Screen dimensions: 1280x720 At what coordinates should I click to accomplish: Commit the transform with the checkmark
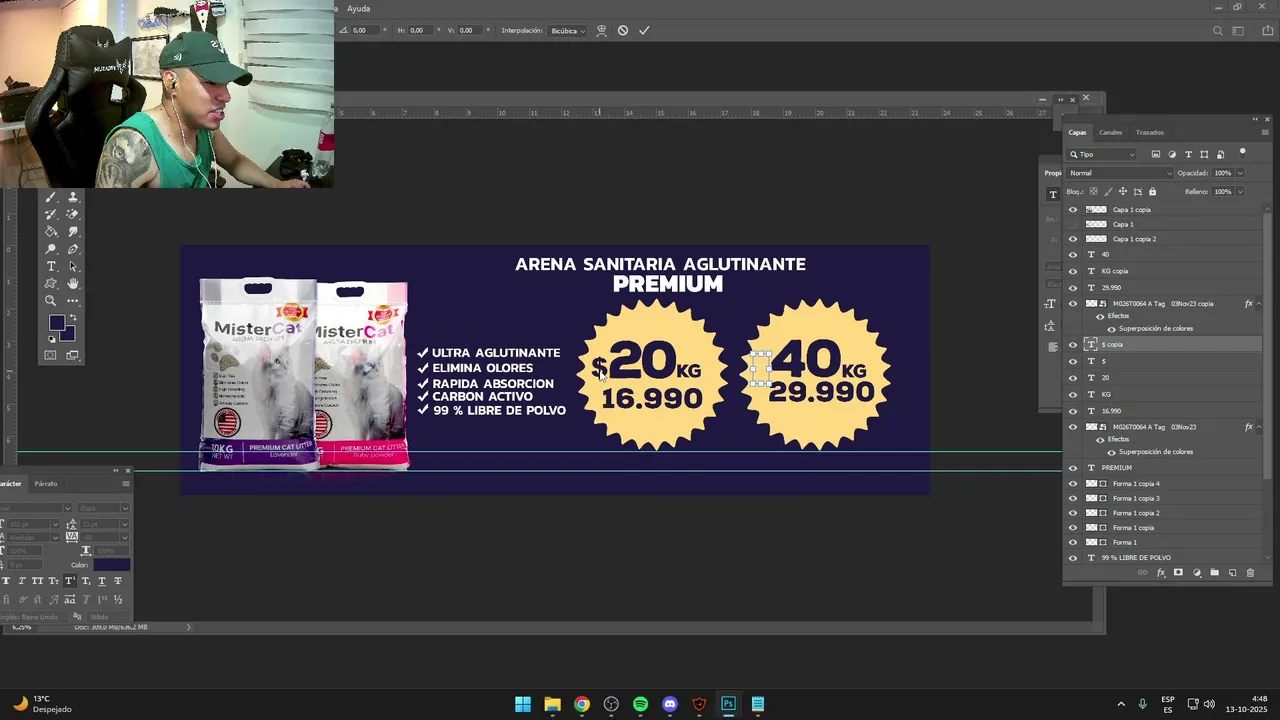[644, 31]
